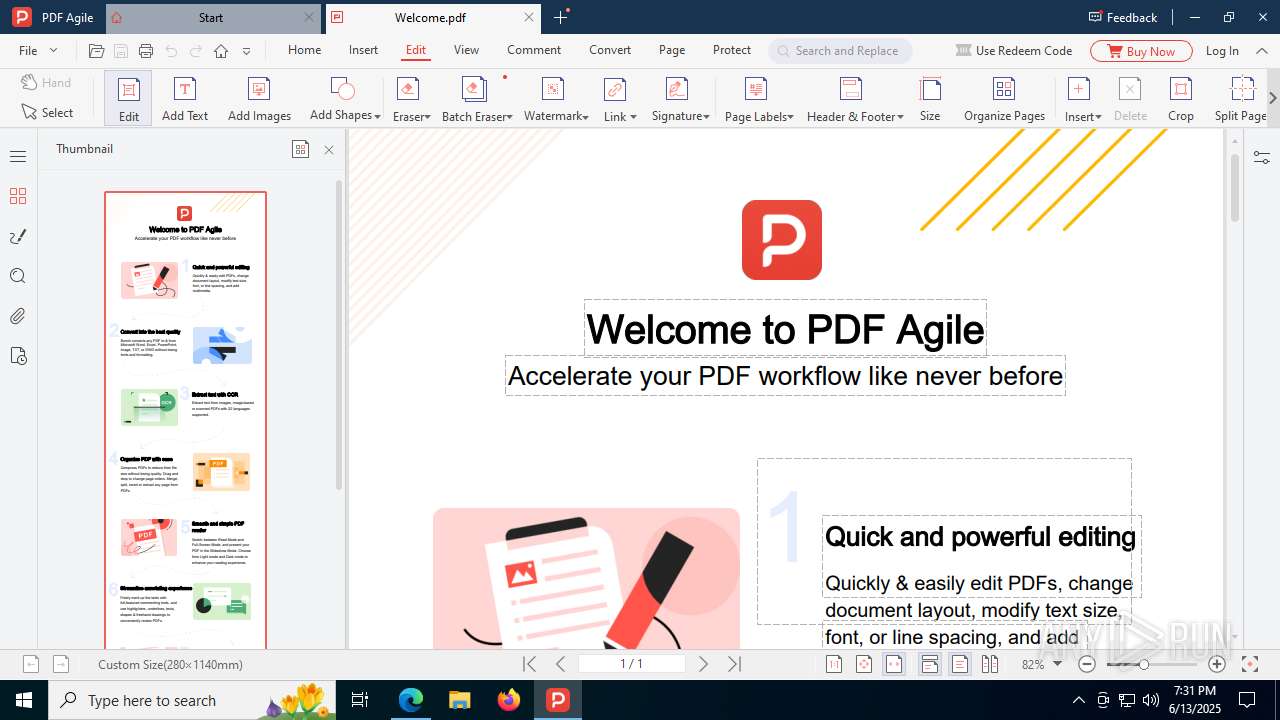Click the zoom in plus button
Image resolution: width=1280 pixels, height=720 pixels.
pos(1217,664)
